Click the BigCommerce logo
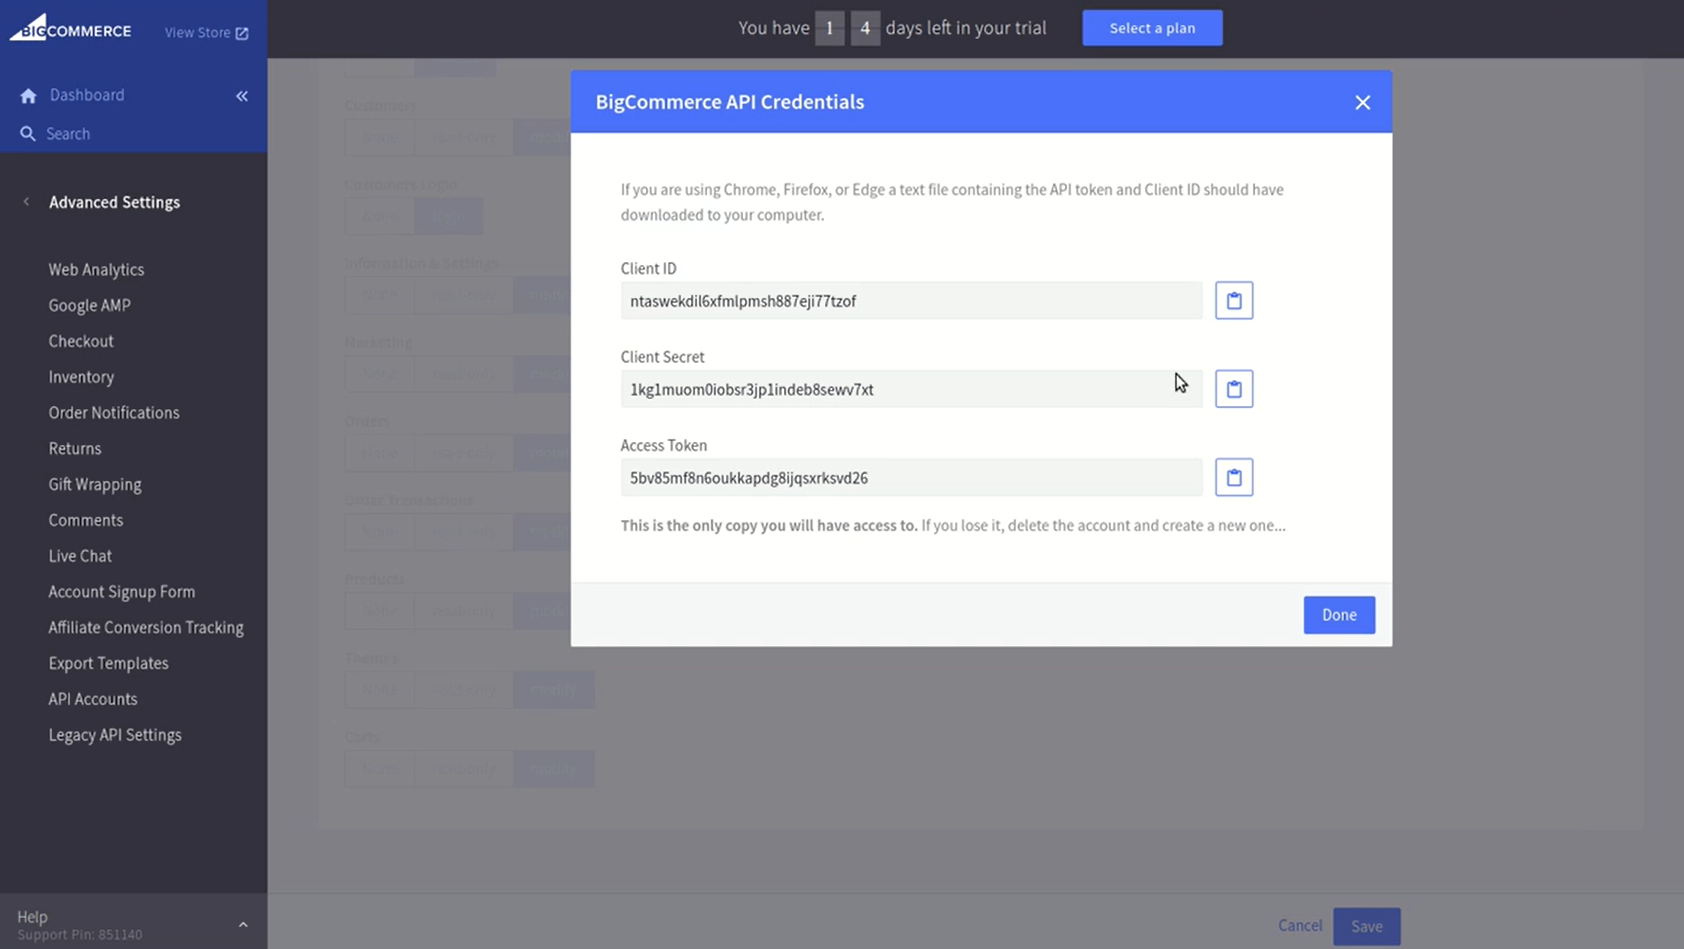This screenshot has width=1684, height=949. 70,29
